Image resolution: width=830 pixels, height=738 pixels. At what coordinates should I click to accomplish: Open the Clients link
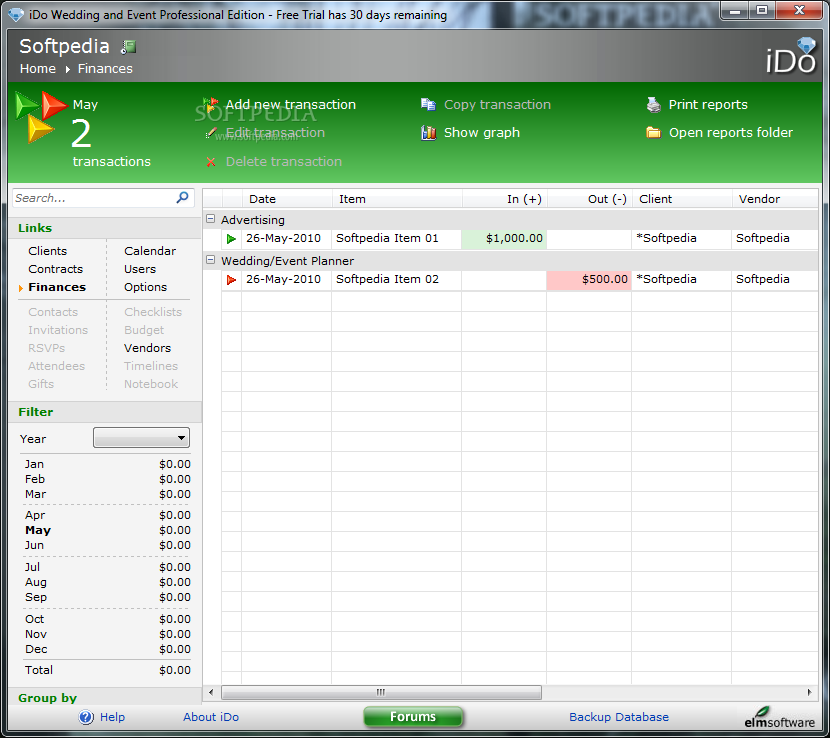[48, 251]
